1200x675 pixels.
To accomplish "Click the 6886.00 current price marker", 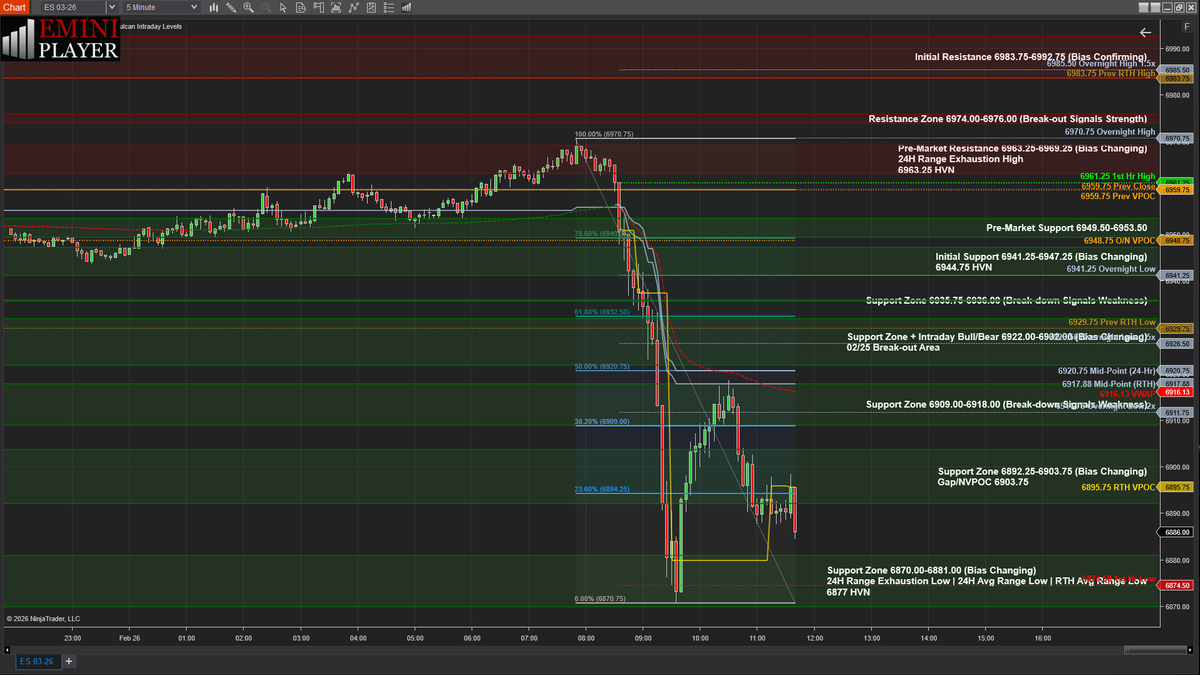I will (x=1176, y=532).
